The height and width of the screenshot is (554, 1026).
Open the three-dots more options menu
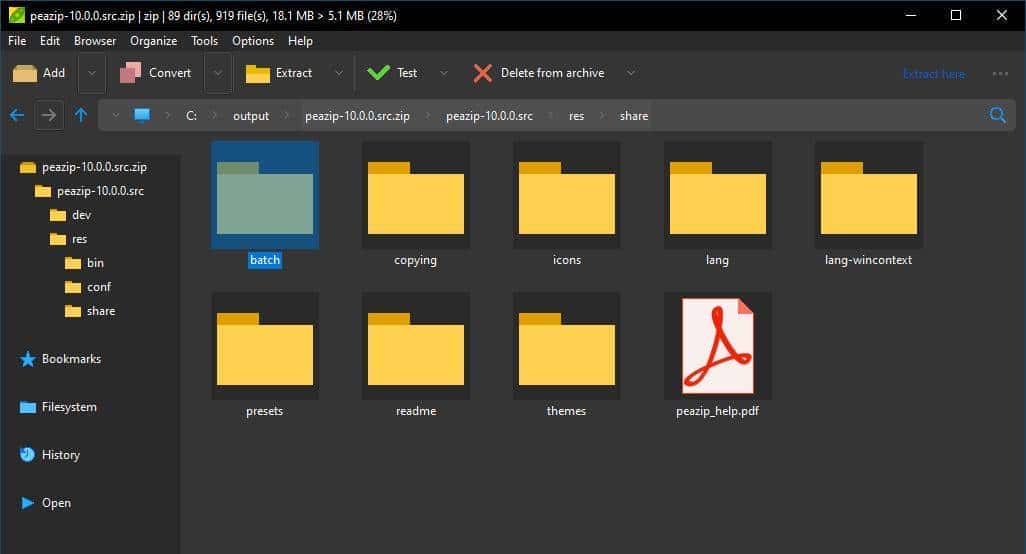(x=1000, y=73)
